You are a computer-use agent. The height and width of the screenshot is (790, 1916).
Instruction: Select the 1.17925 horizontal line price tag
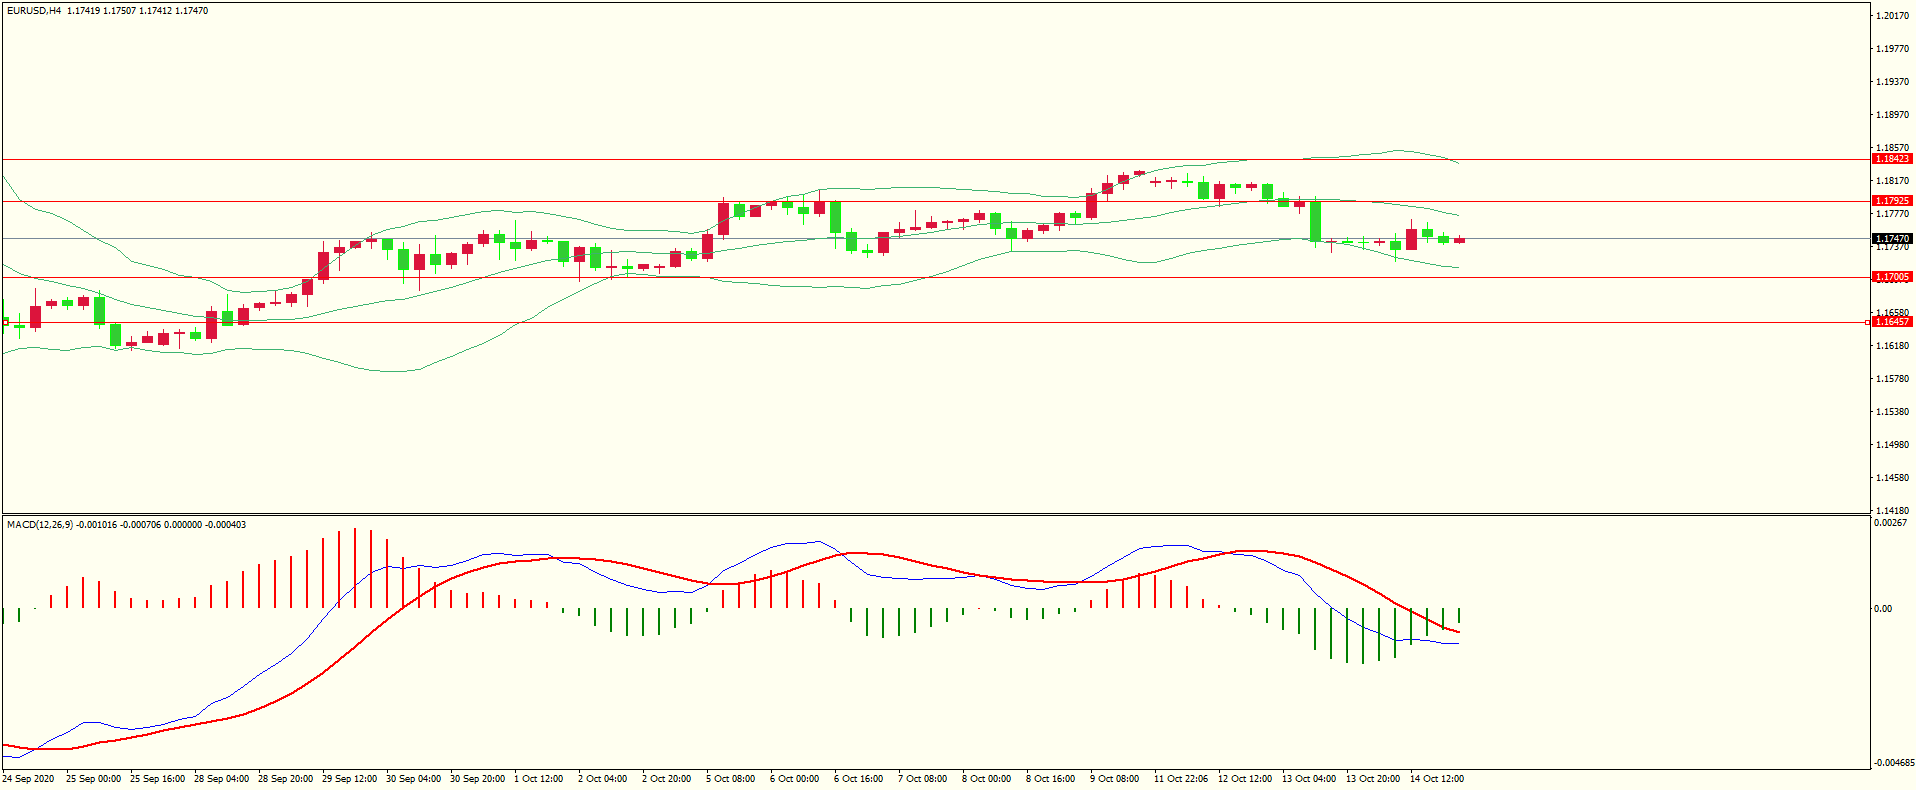1891,201
